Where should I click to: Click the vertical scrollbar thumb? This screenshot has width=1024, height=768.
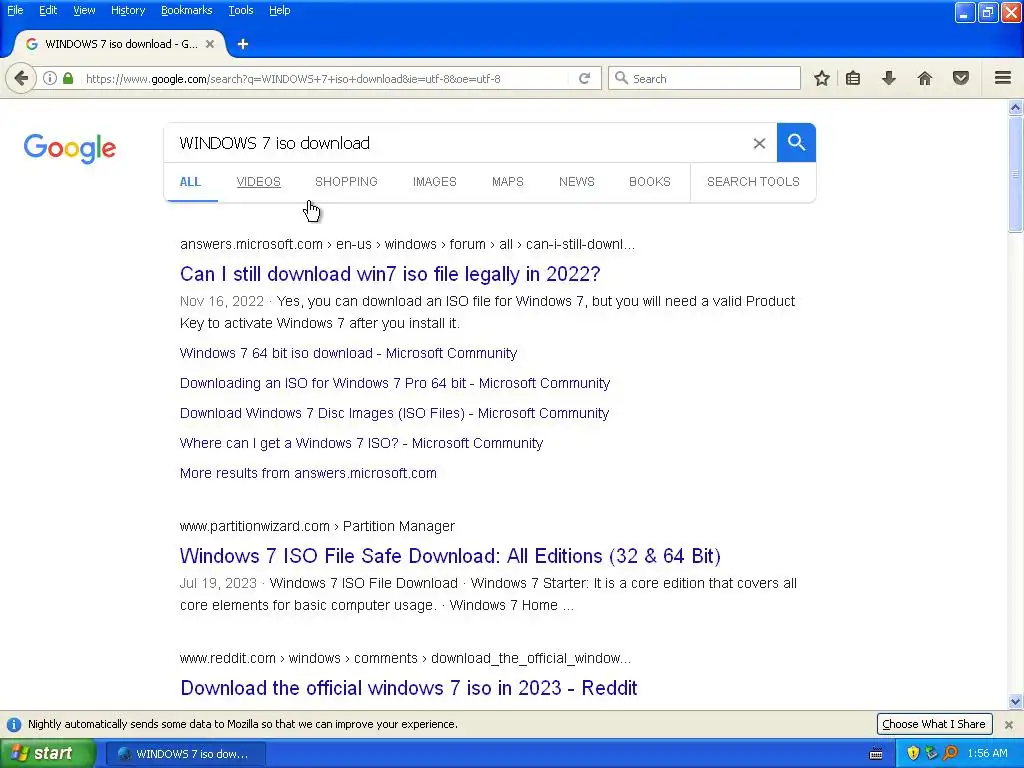[x=1015, y=174]
